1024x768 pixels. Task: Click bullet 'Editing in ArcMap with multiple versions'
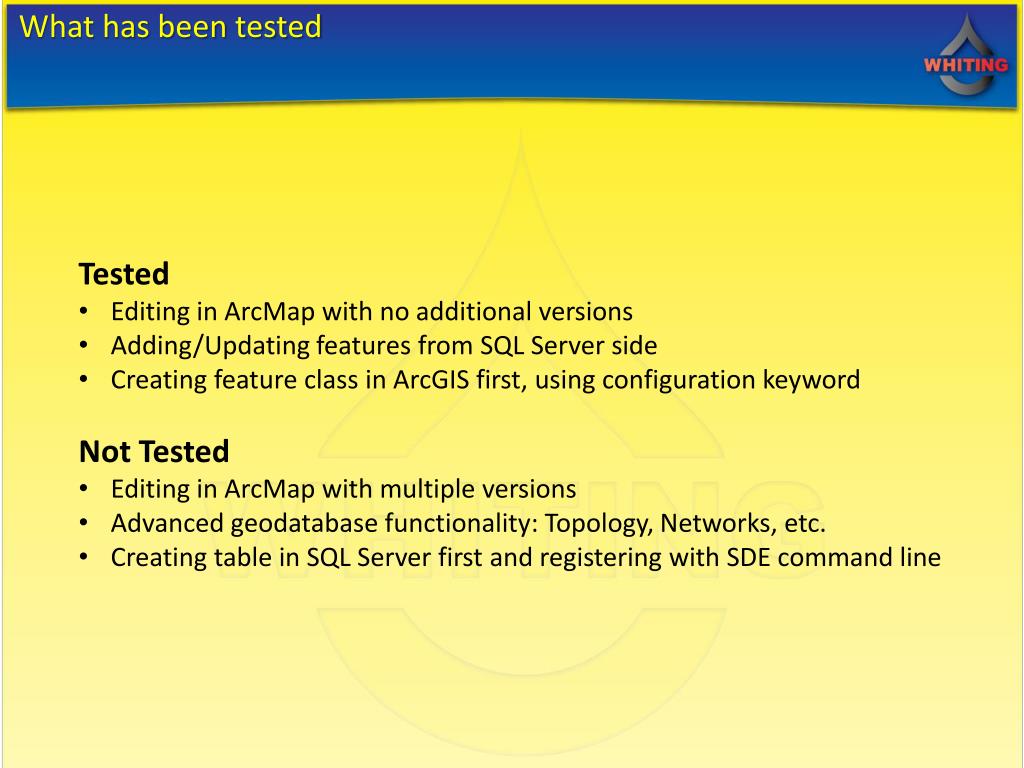pos(344,489)
